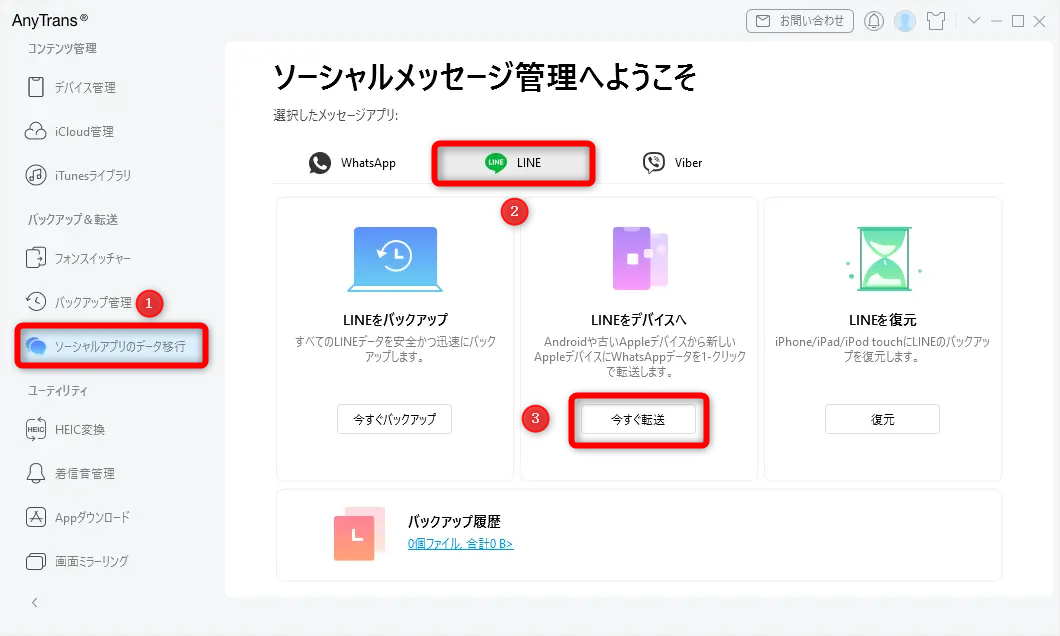Switch to the WhatsApp tab

click(x=352, y=163)
